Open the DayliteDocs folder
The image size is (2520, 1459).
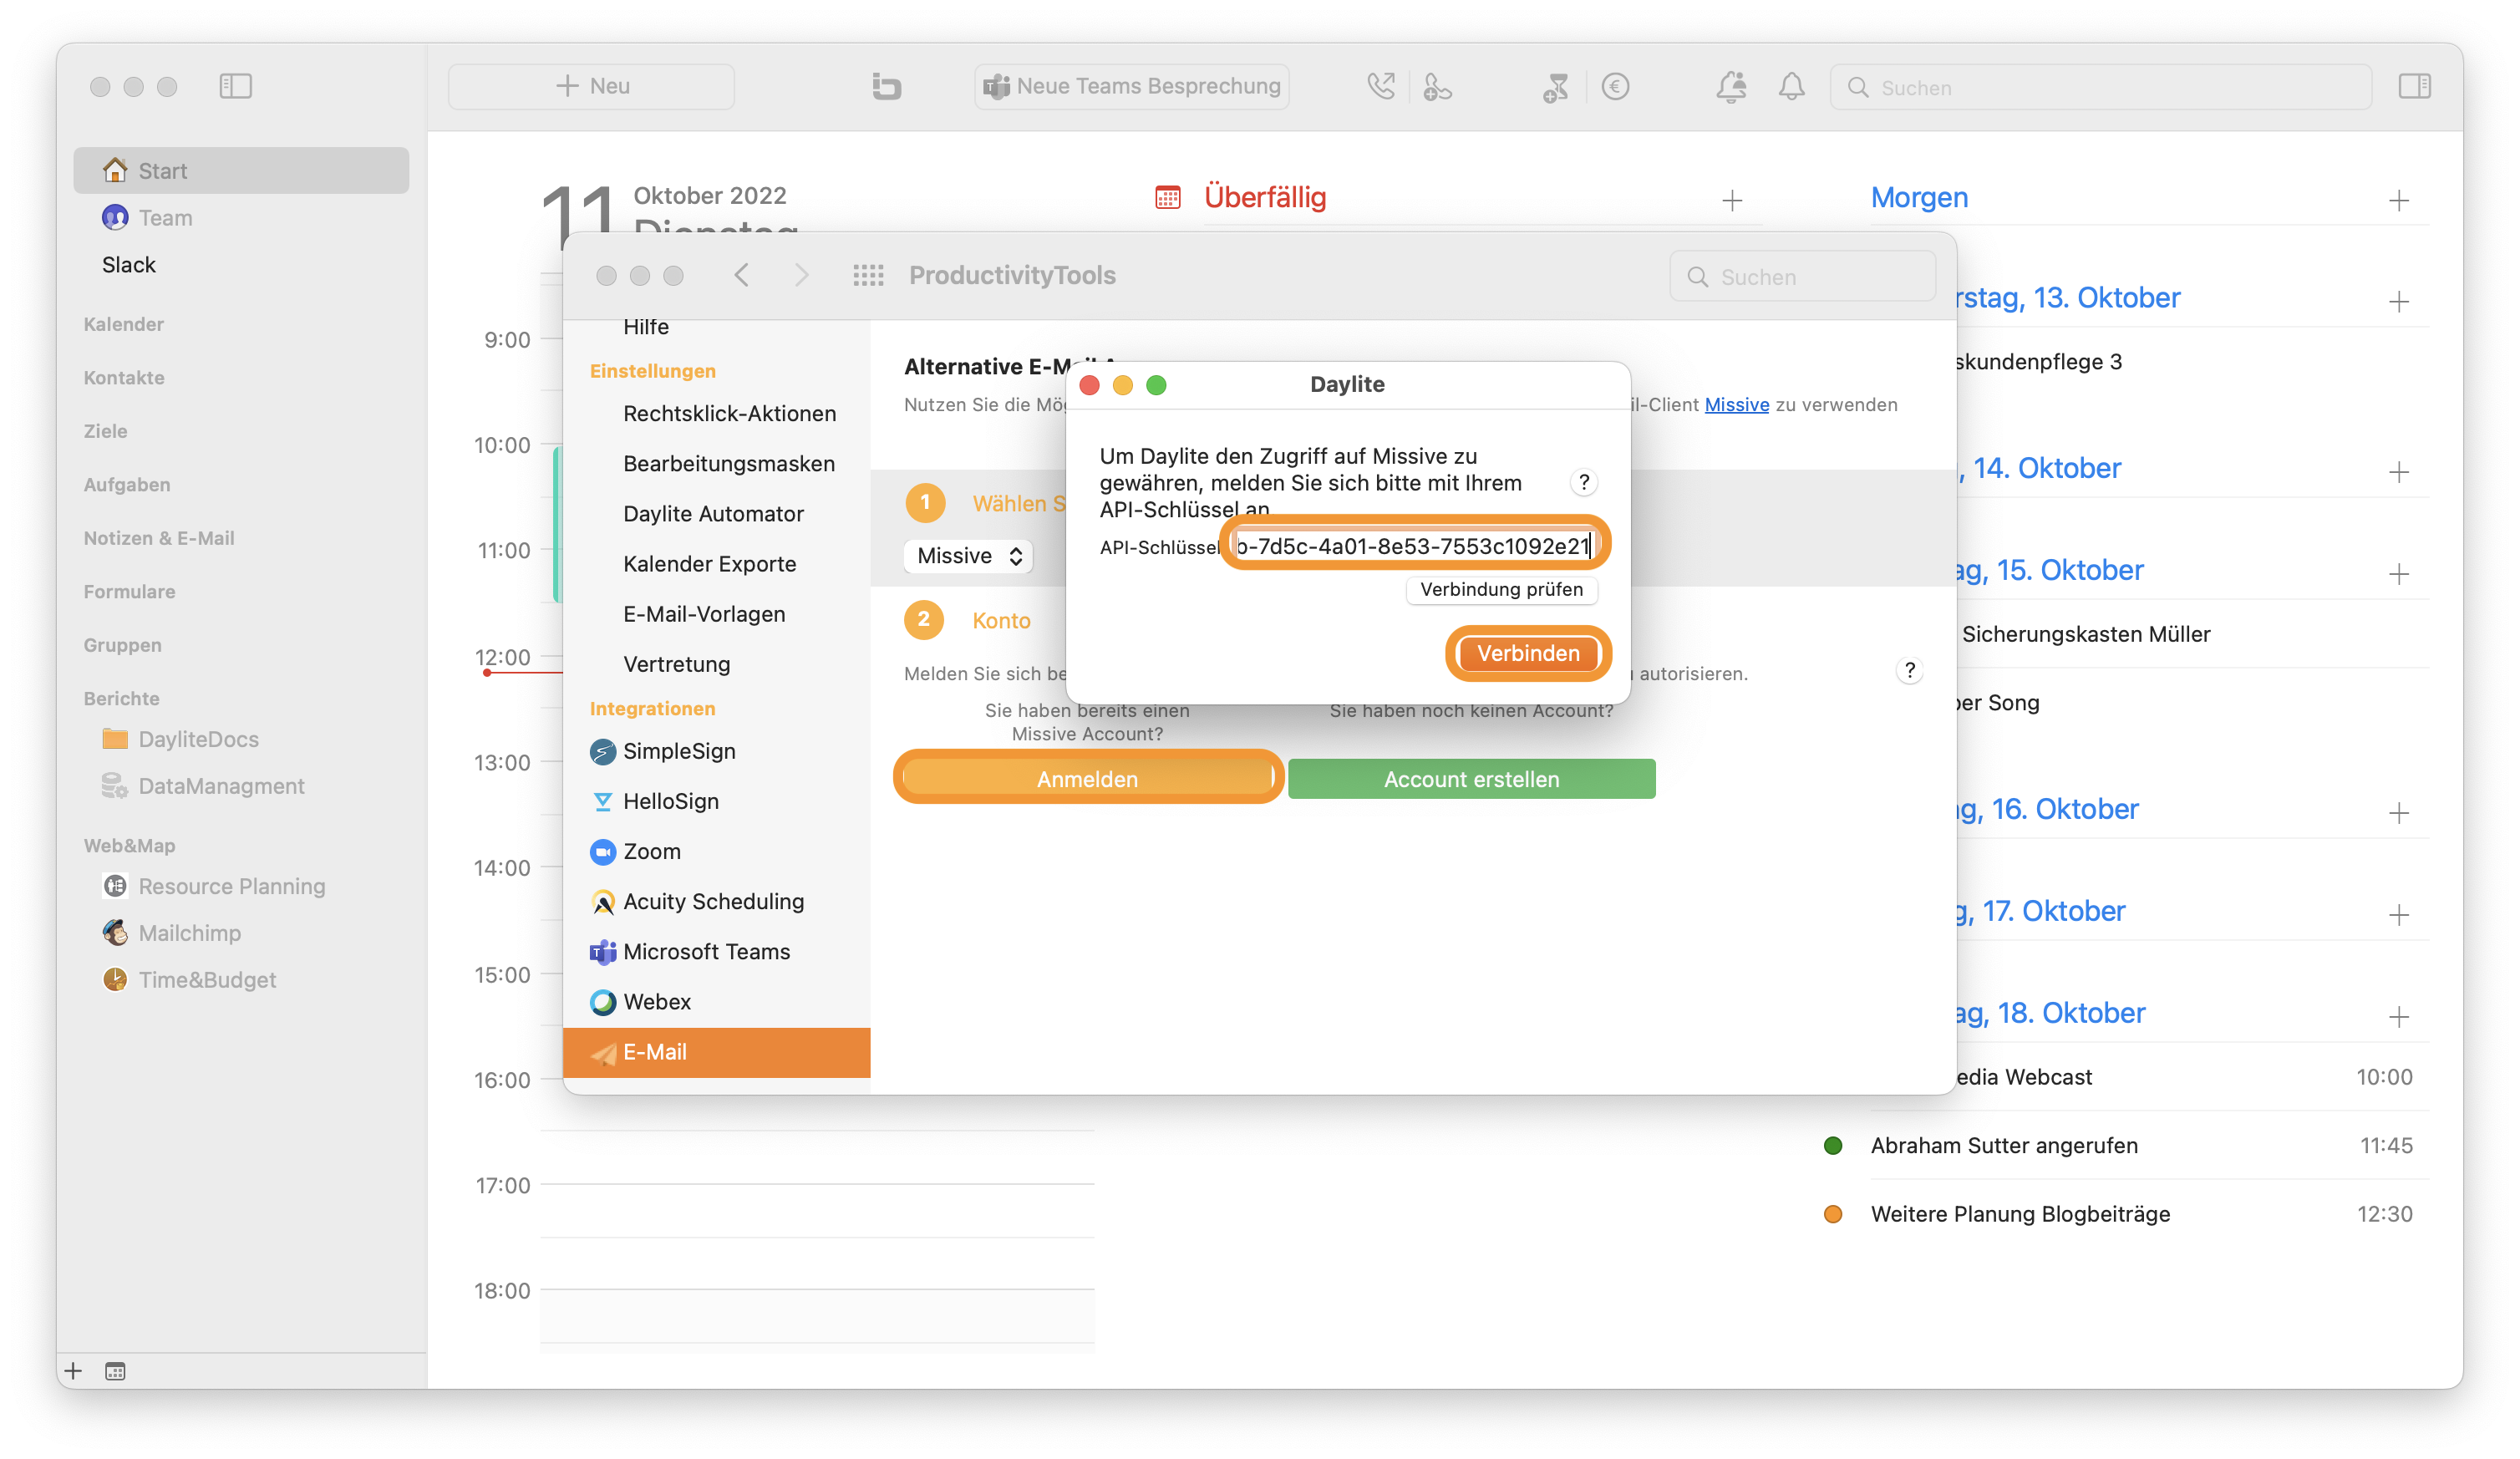coord(181,739)
